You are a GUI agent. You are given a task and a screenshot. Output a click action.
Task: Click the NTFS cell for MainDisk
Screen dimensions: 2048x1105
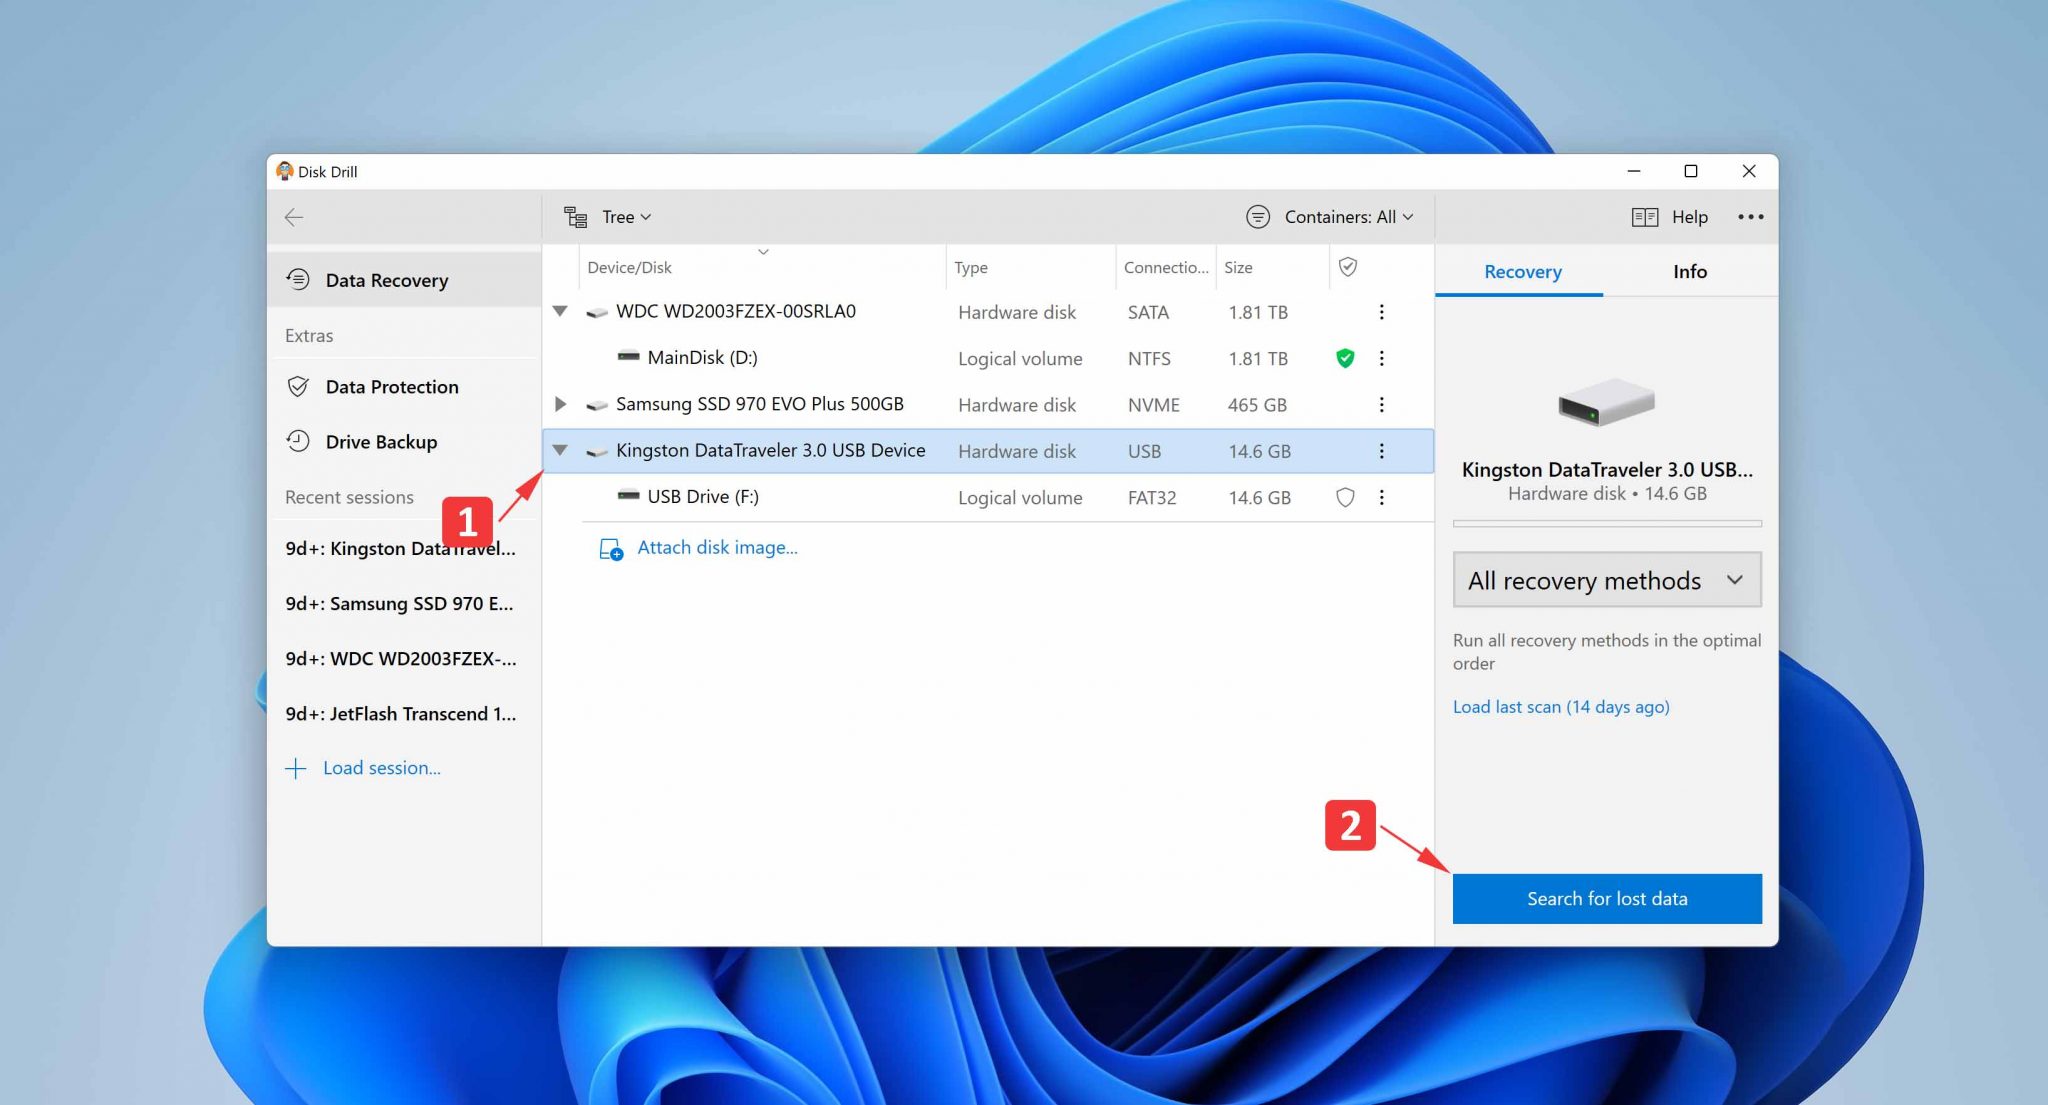[x=1149, y=358]
